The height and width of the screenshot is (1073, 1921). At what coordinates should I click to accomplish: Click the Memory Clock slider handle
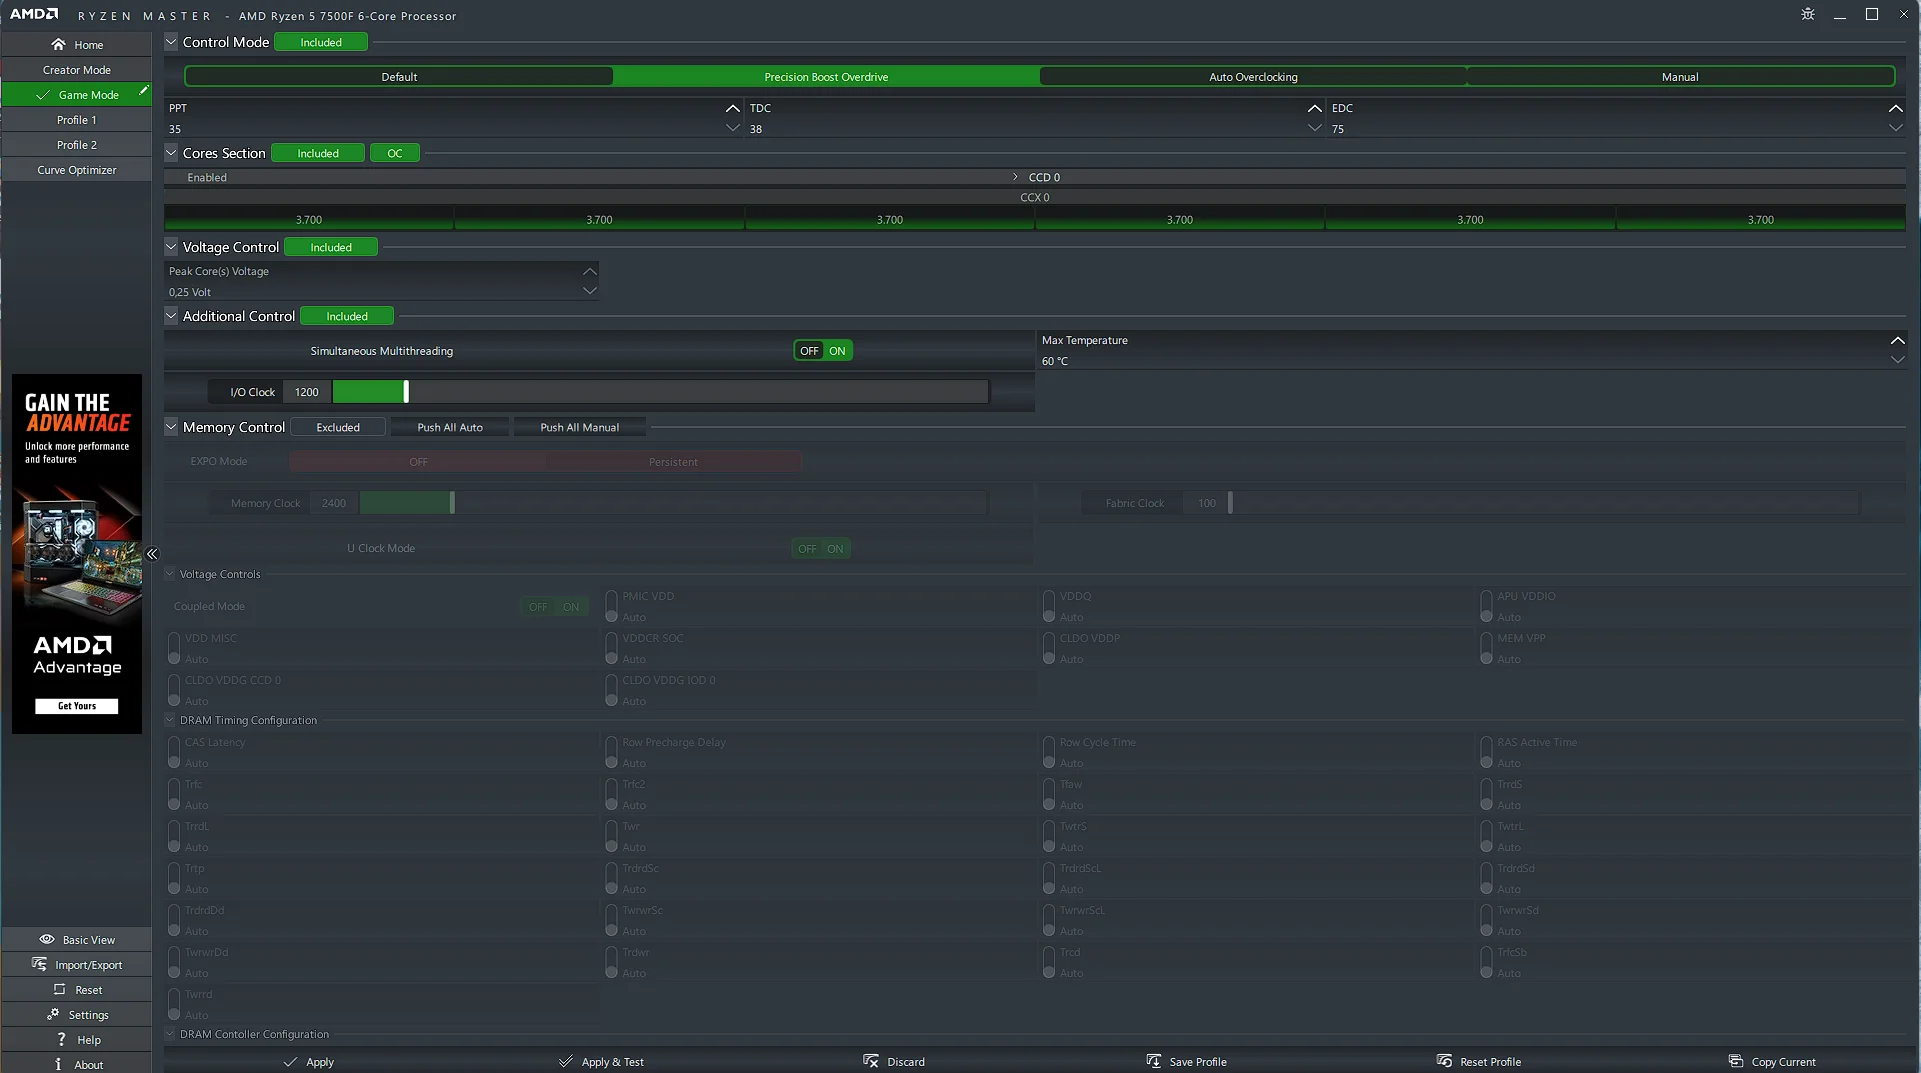click(x=452, y=503)
